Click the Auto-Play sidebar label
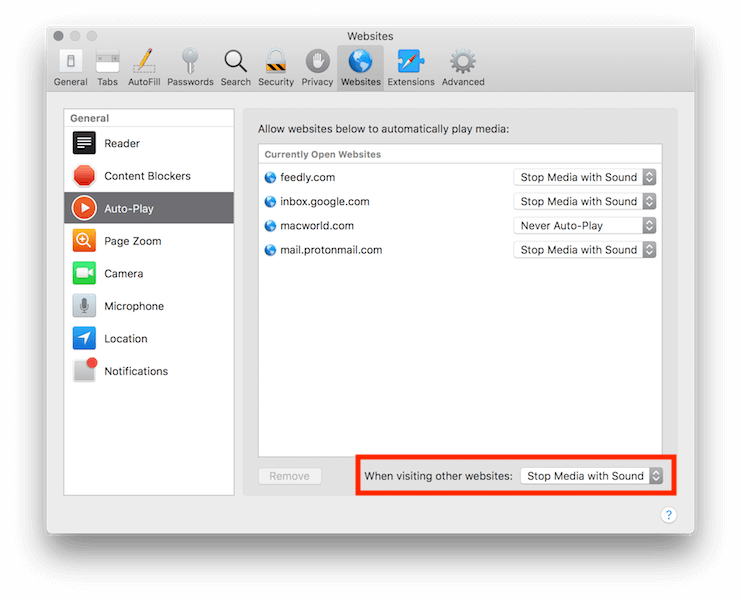The width and height of the screenshot is (741, 600). pos(129,209)
